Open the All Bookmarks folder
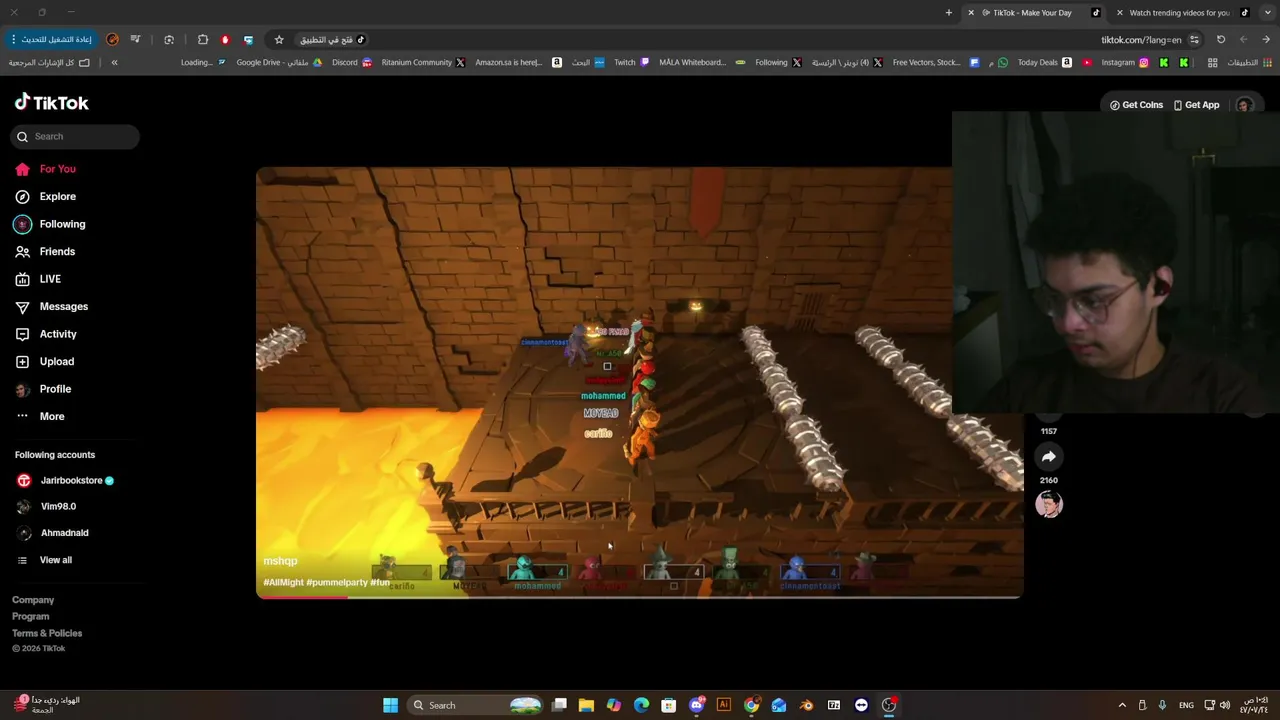Viewport: 1280px width, 720px height. (x=49, y=62)
